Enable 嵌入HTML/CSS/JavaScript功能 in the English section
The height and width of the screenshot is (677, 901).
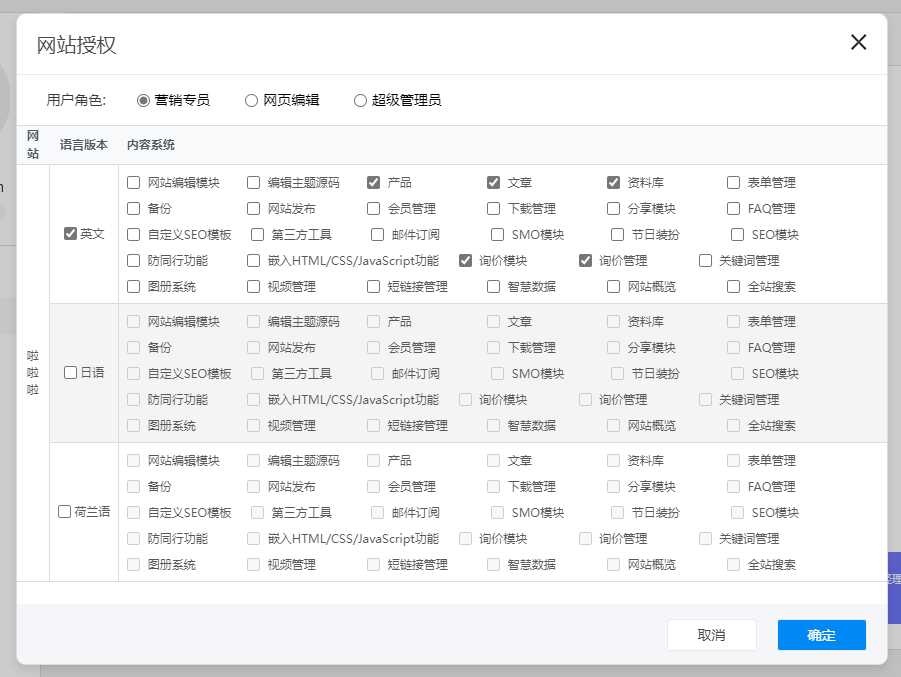coord(254,260)
